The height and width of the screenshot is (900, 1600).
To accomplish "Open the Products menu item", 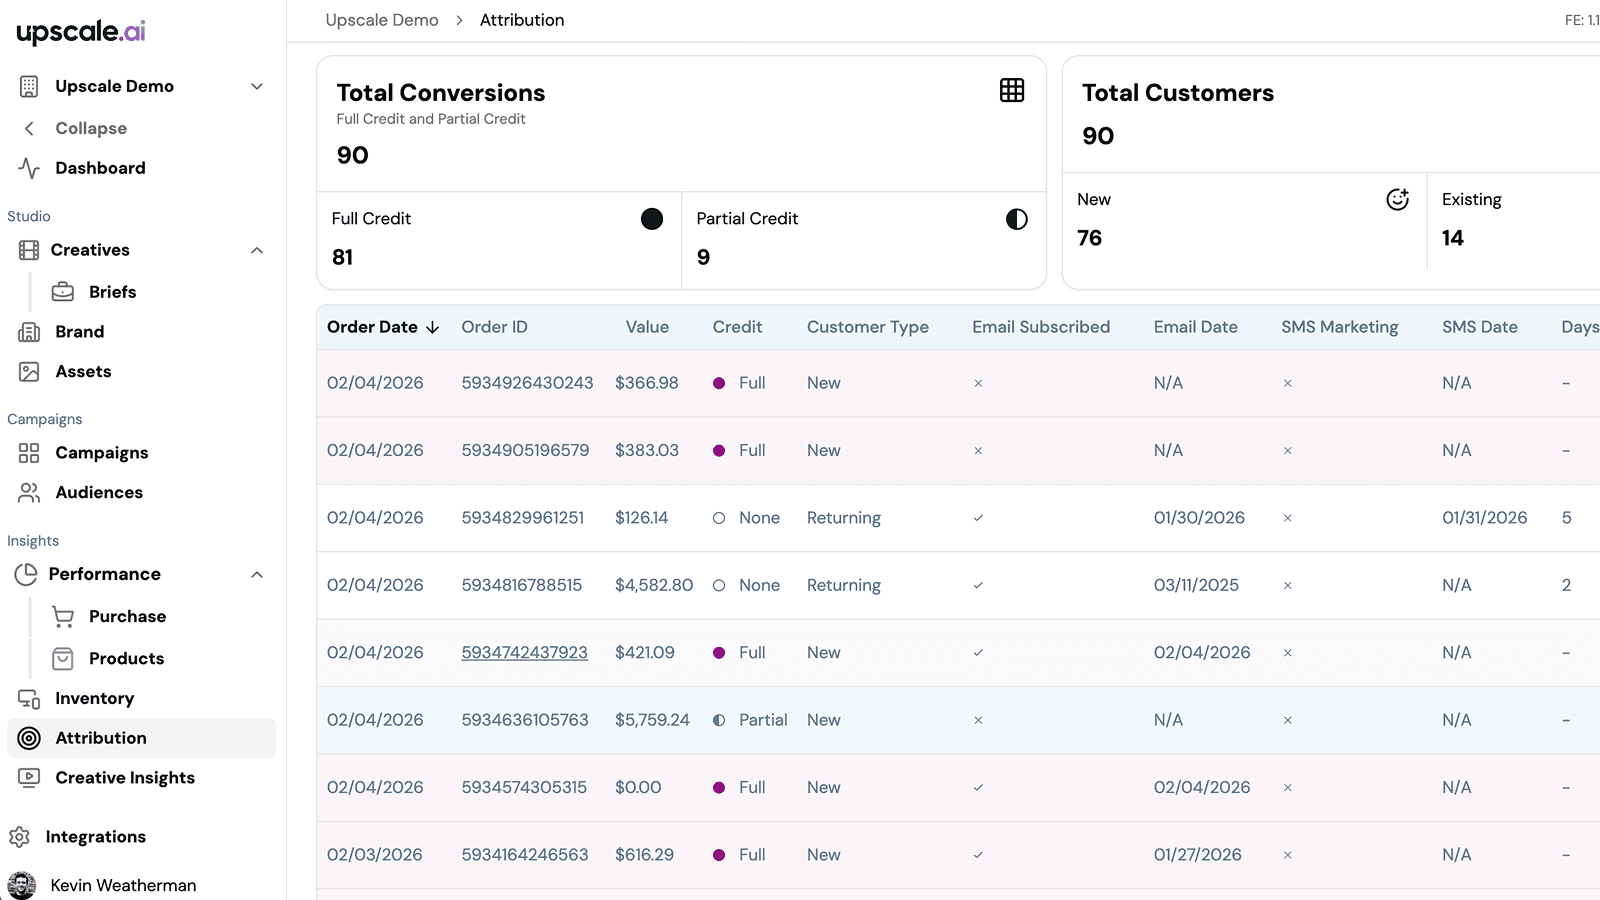I will pyautogui.click(x=126, y=658).
